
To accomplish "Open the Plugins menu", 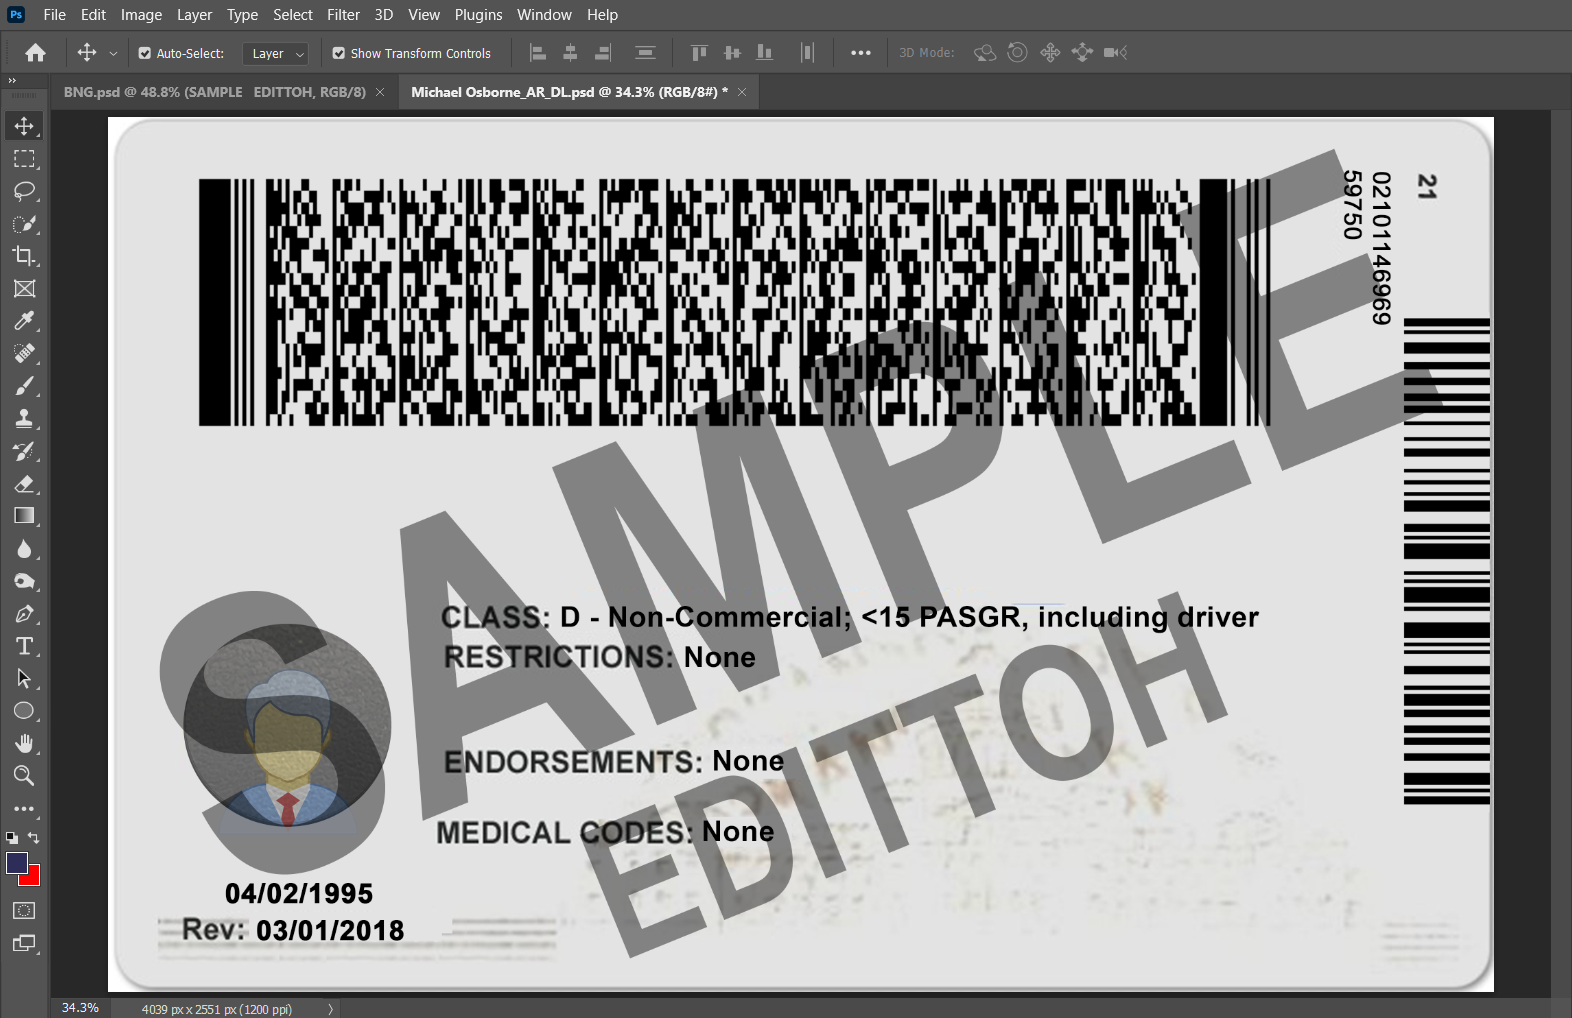I will click(478, 15).
